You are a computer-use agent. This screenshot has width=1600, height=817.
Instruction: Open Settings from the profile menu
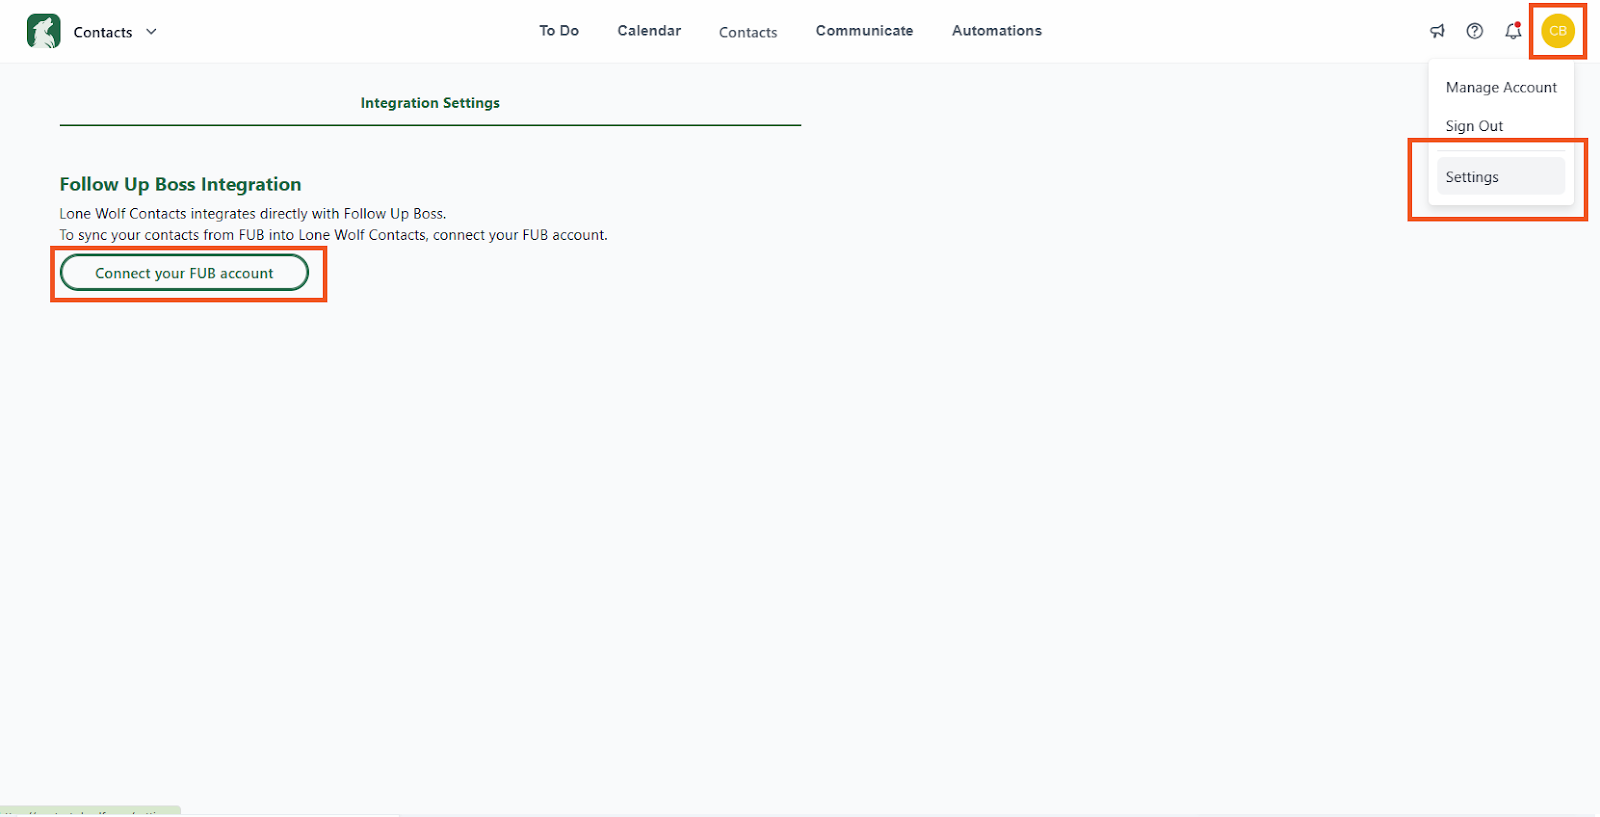(x=1472, y=177)
